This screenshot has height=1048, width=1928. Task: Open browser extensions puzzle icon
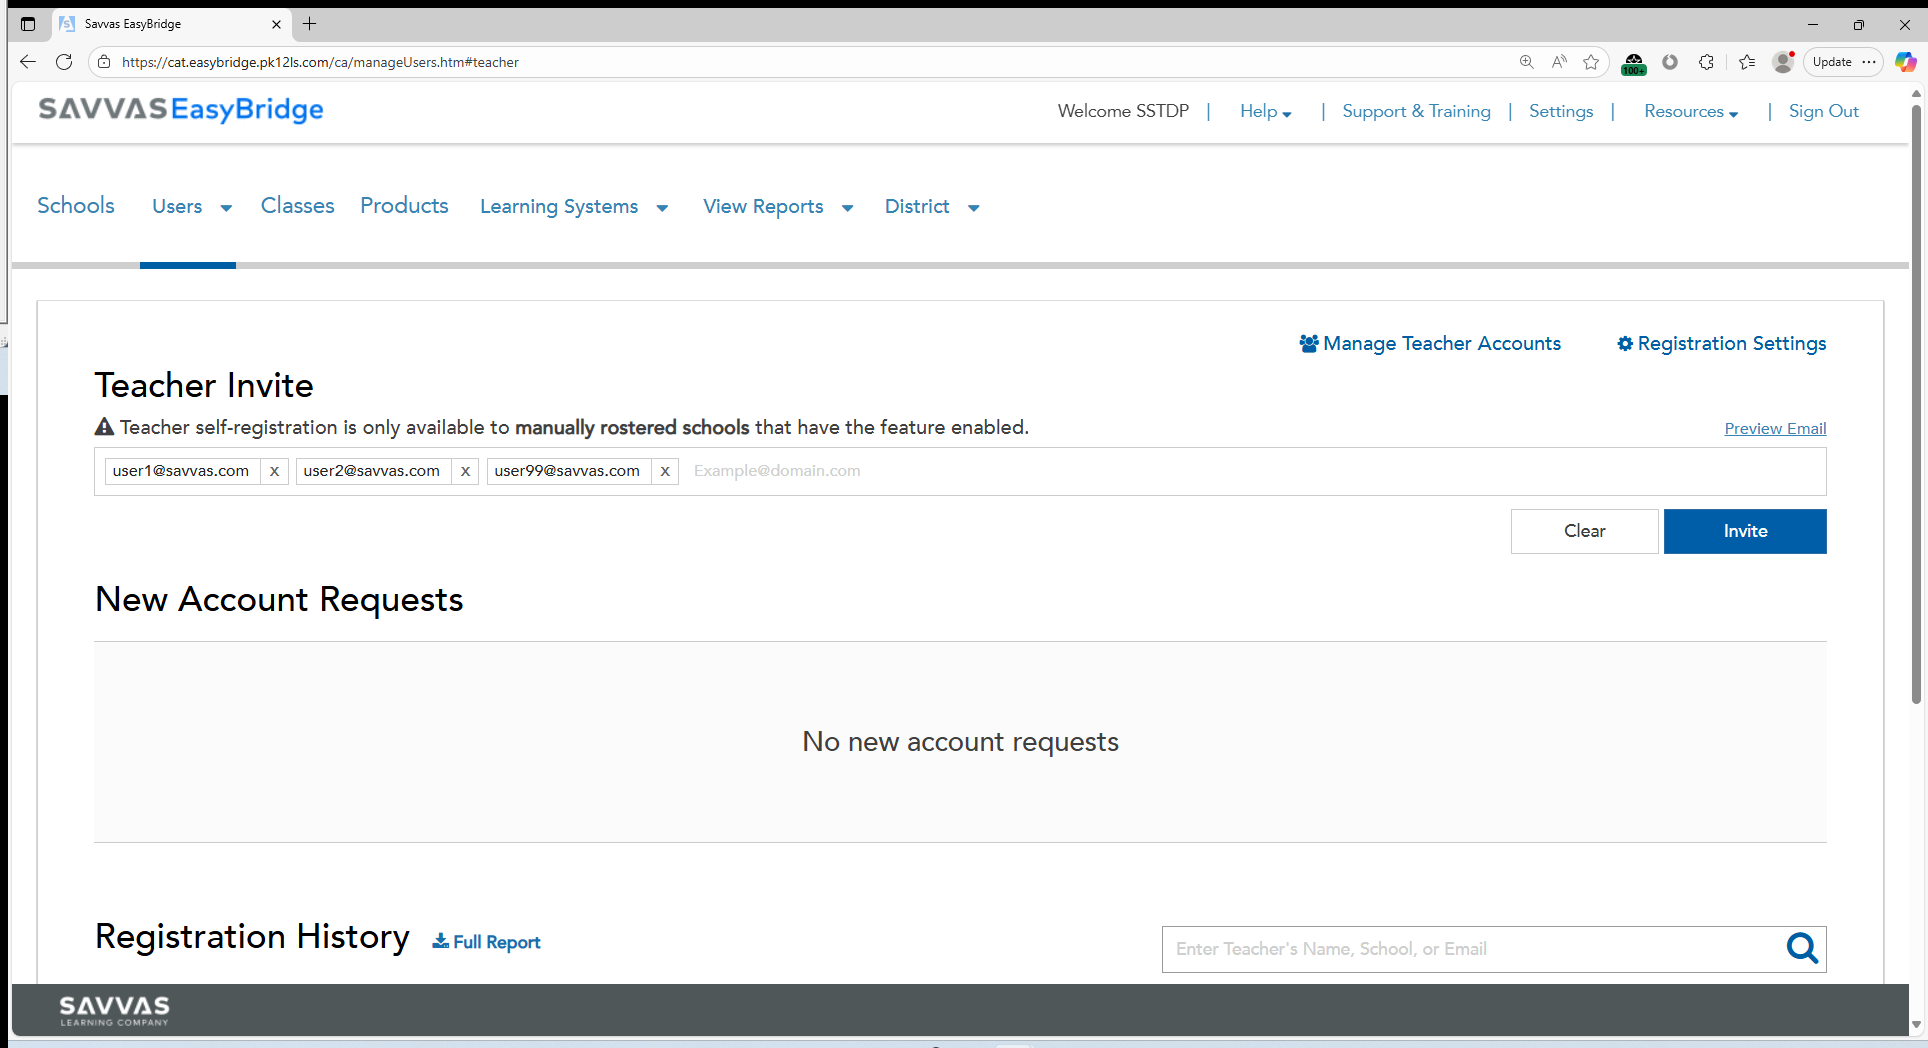point(1706,62)
